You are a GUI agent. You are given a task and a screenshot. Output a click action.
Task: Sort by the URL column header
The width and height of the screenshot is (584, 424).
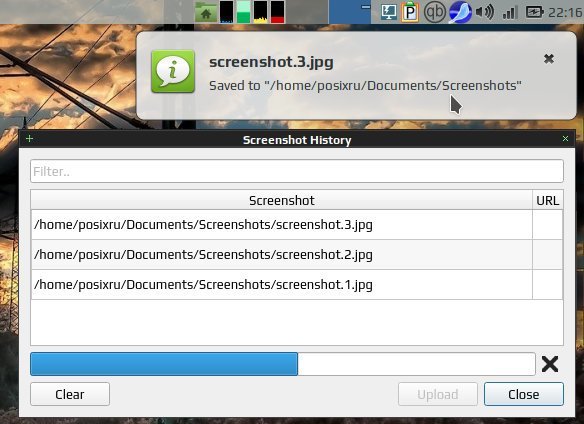(x=548, y=200)
